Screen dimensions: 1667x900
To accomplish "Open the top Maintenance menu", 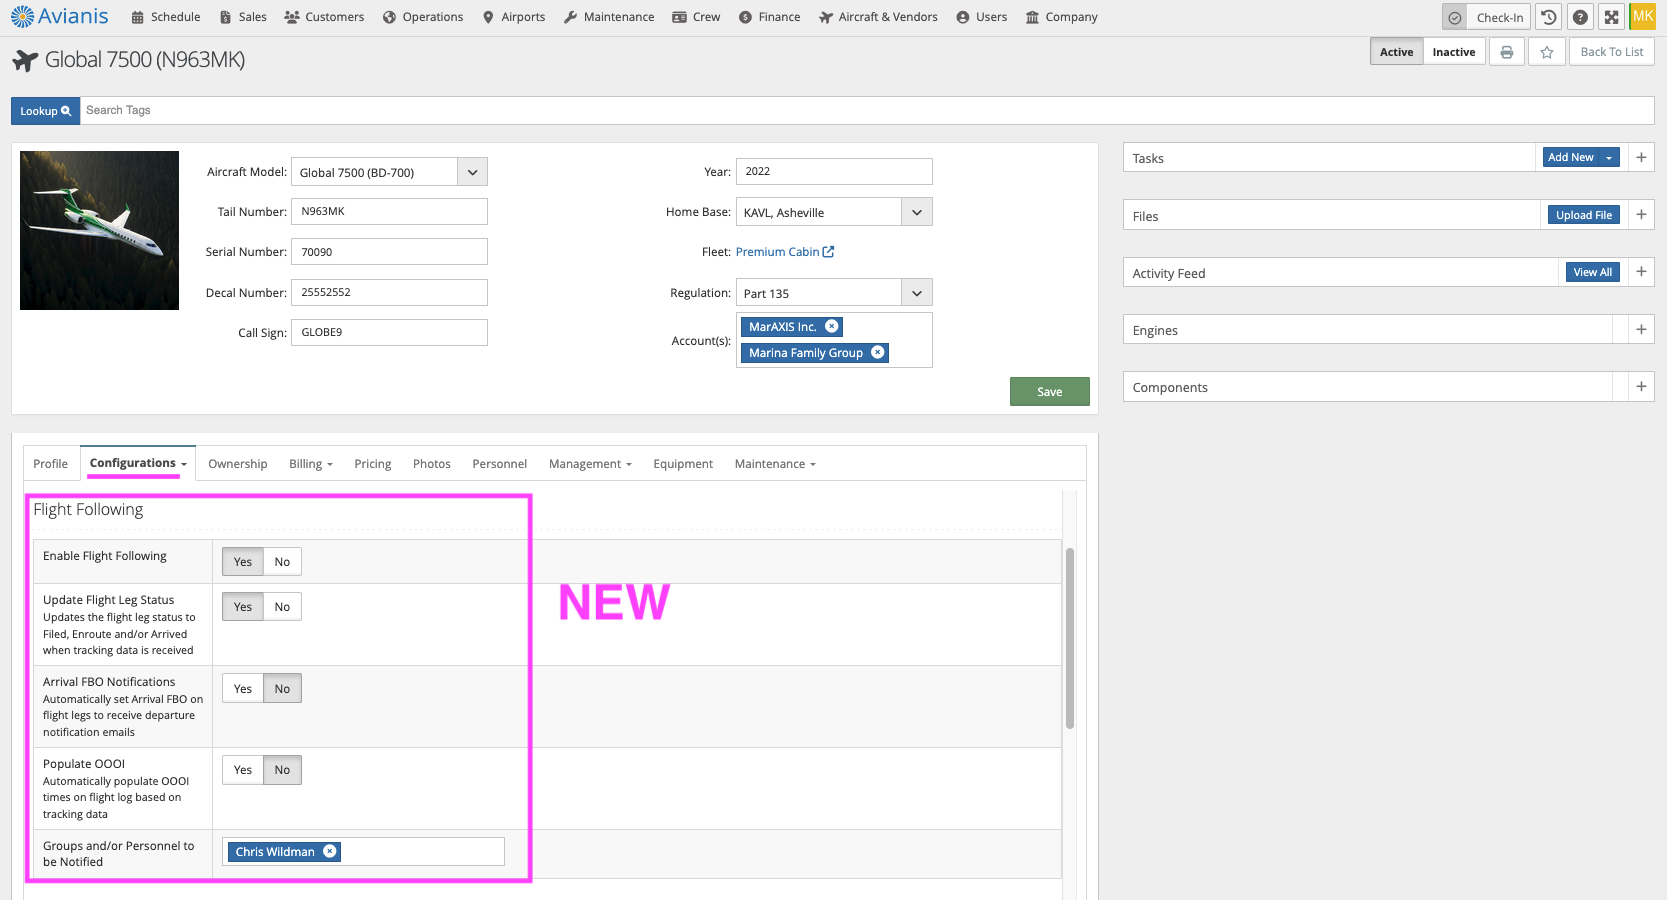I will click(x=609, y=17).
